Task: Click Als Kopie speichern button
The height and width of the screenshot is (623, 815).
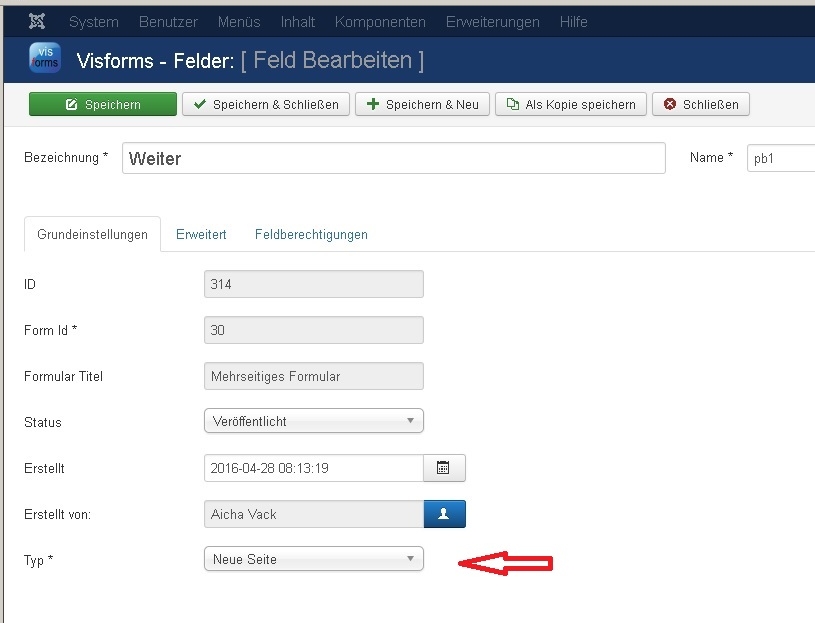Action: tap(571, 104)
